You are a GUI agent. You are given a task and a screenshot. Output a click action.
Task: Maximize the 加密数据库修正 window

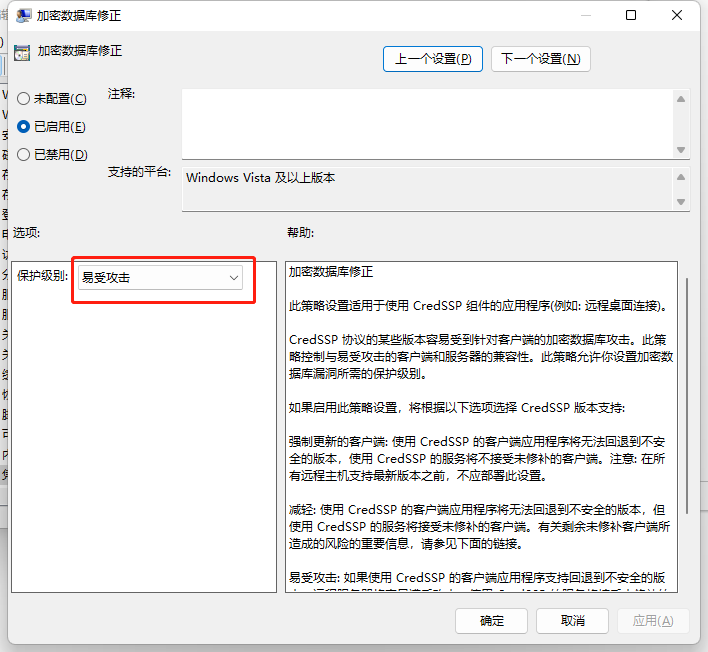631,16
